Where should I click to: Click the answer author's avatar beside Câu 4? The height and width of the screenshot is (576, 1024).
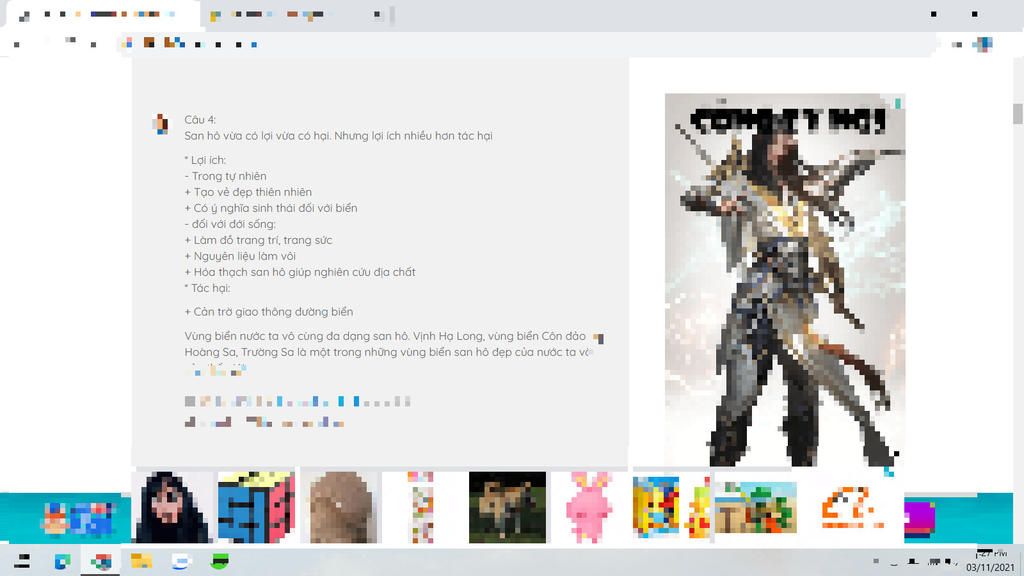click(x=161, y=123)
